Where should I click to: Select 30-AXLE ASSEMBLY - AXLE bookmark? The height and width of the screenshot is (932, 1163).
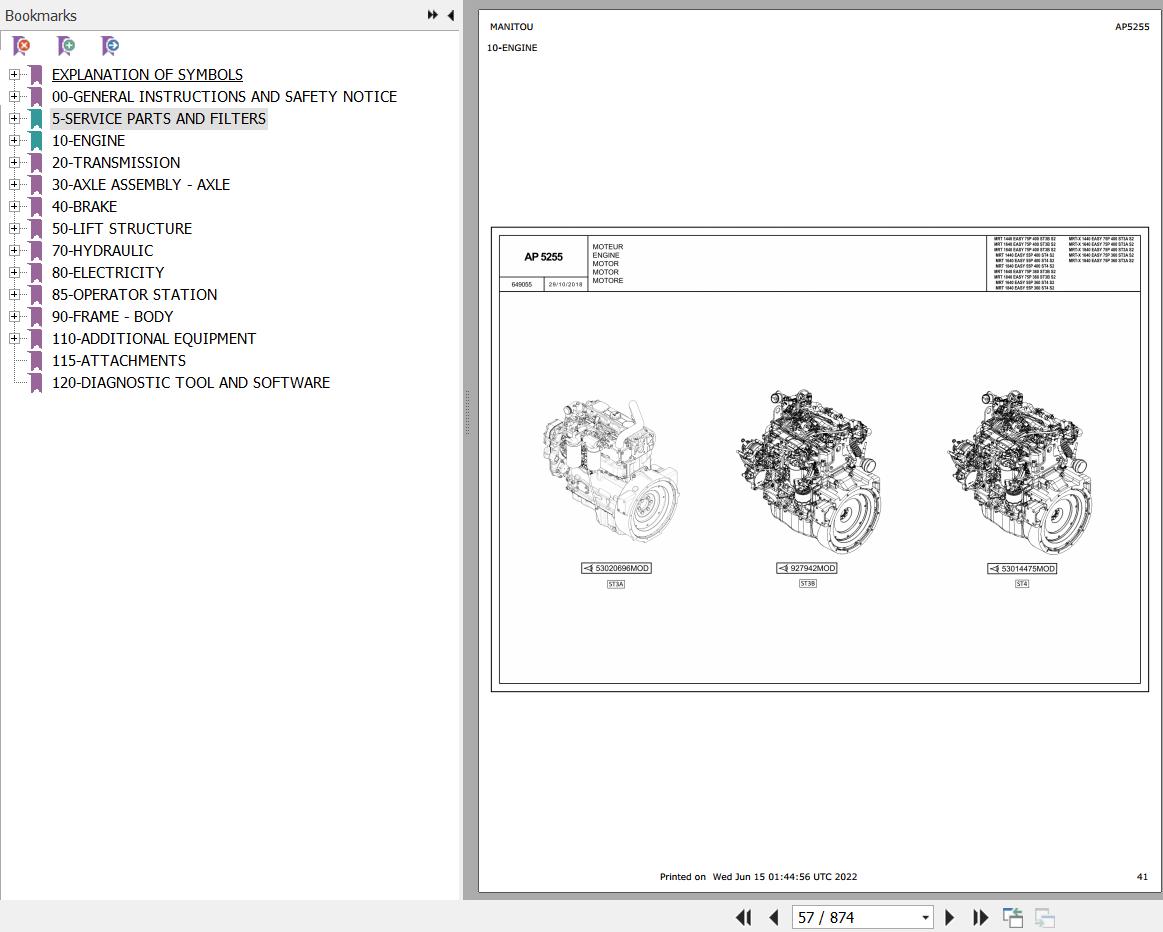(141, 185)
